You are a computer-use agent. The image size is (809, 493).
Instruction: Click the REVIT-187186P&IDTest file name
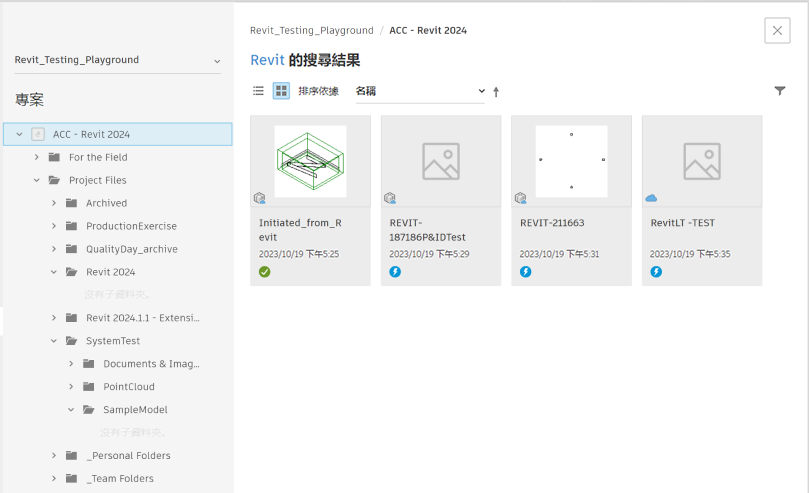click(427, 230)
